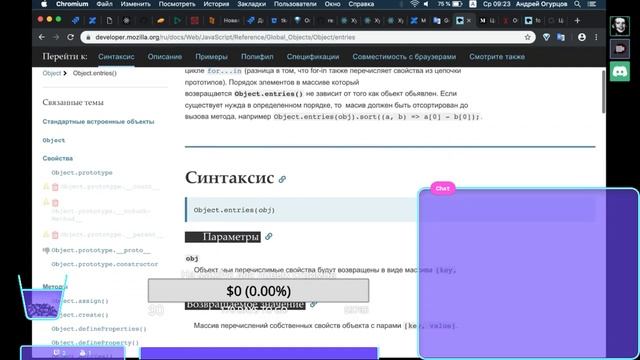Click the anchor link icon beside Параметры heading
This screenshot has height=360, width=640.
[x=269, y=236]
